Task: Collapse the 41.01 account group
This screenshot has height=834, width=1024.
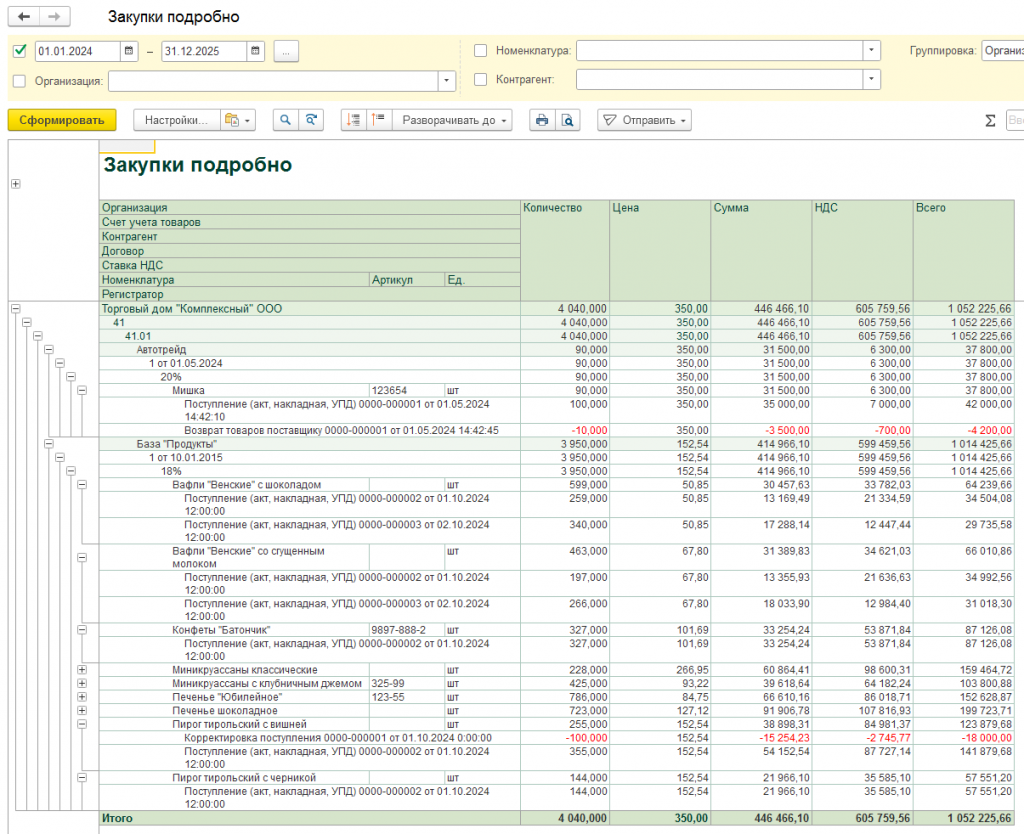Action: (38, 336)
